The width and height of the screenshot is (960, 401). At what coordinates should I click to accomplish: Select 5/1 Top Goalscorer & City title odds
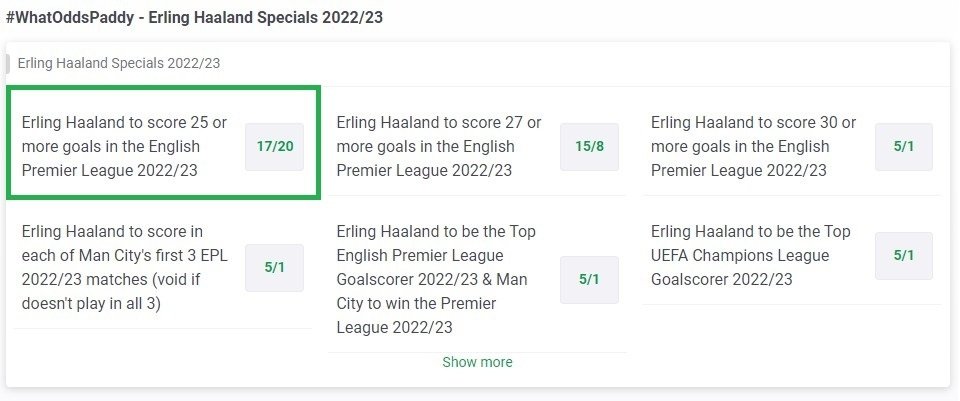[x=589, y=279]
